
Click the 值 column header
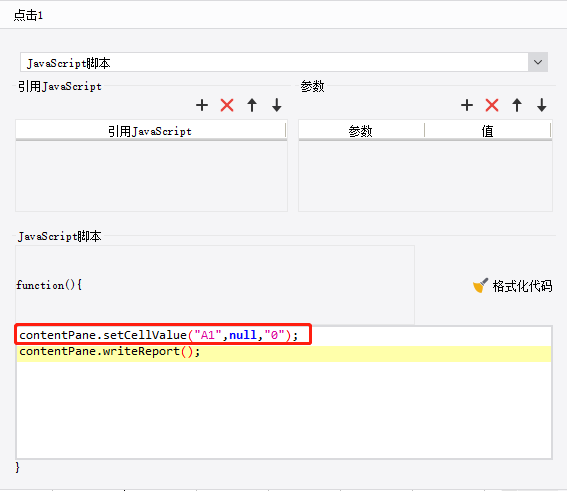(x=487, y=131)
